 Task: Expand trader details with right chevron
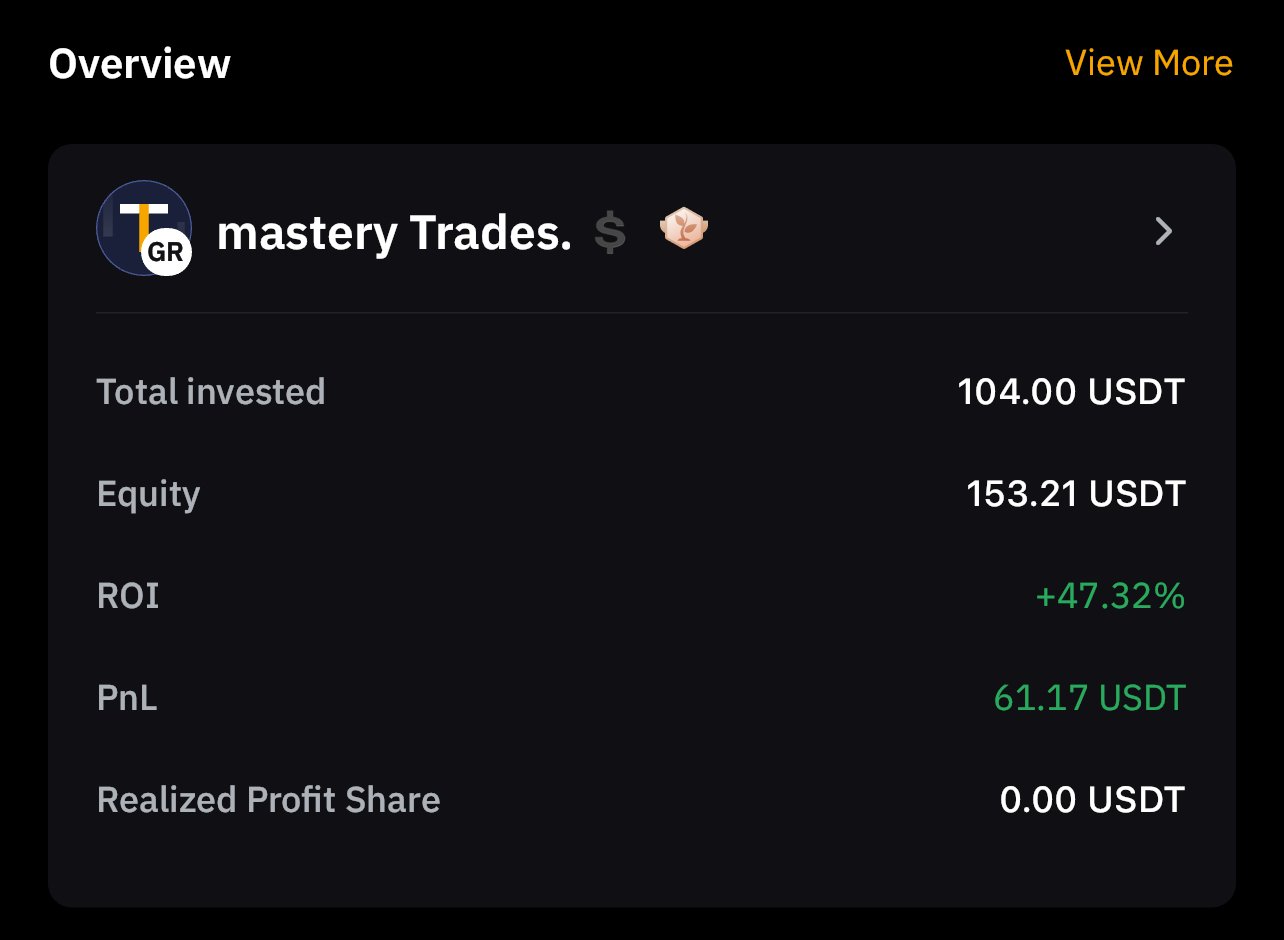(x=1163, y=232)
